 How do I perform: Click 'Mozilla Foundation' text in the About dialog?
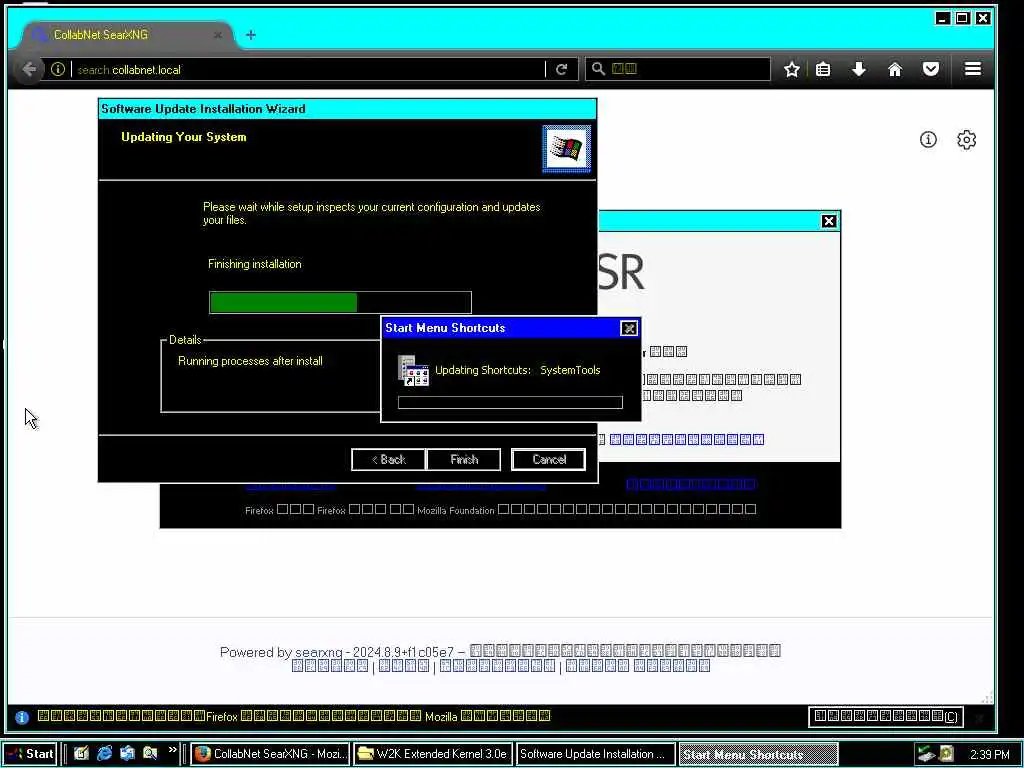pyautogui.click(x=456, y=510)
